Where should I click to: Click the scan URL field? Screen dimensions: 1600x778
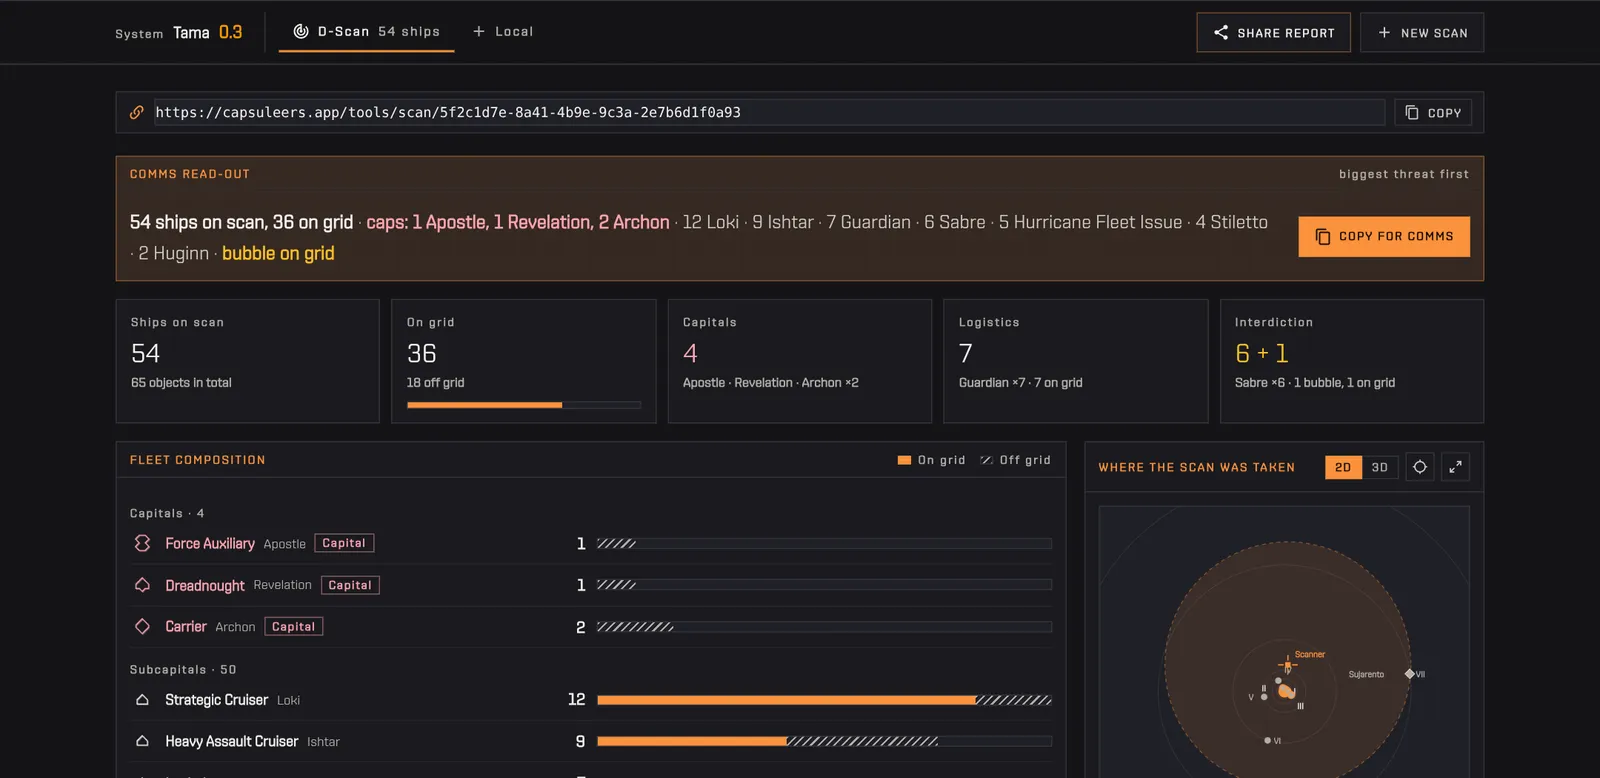click(x=769, y=112)
